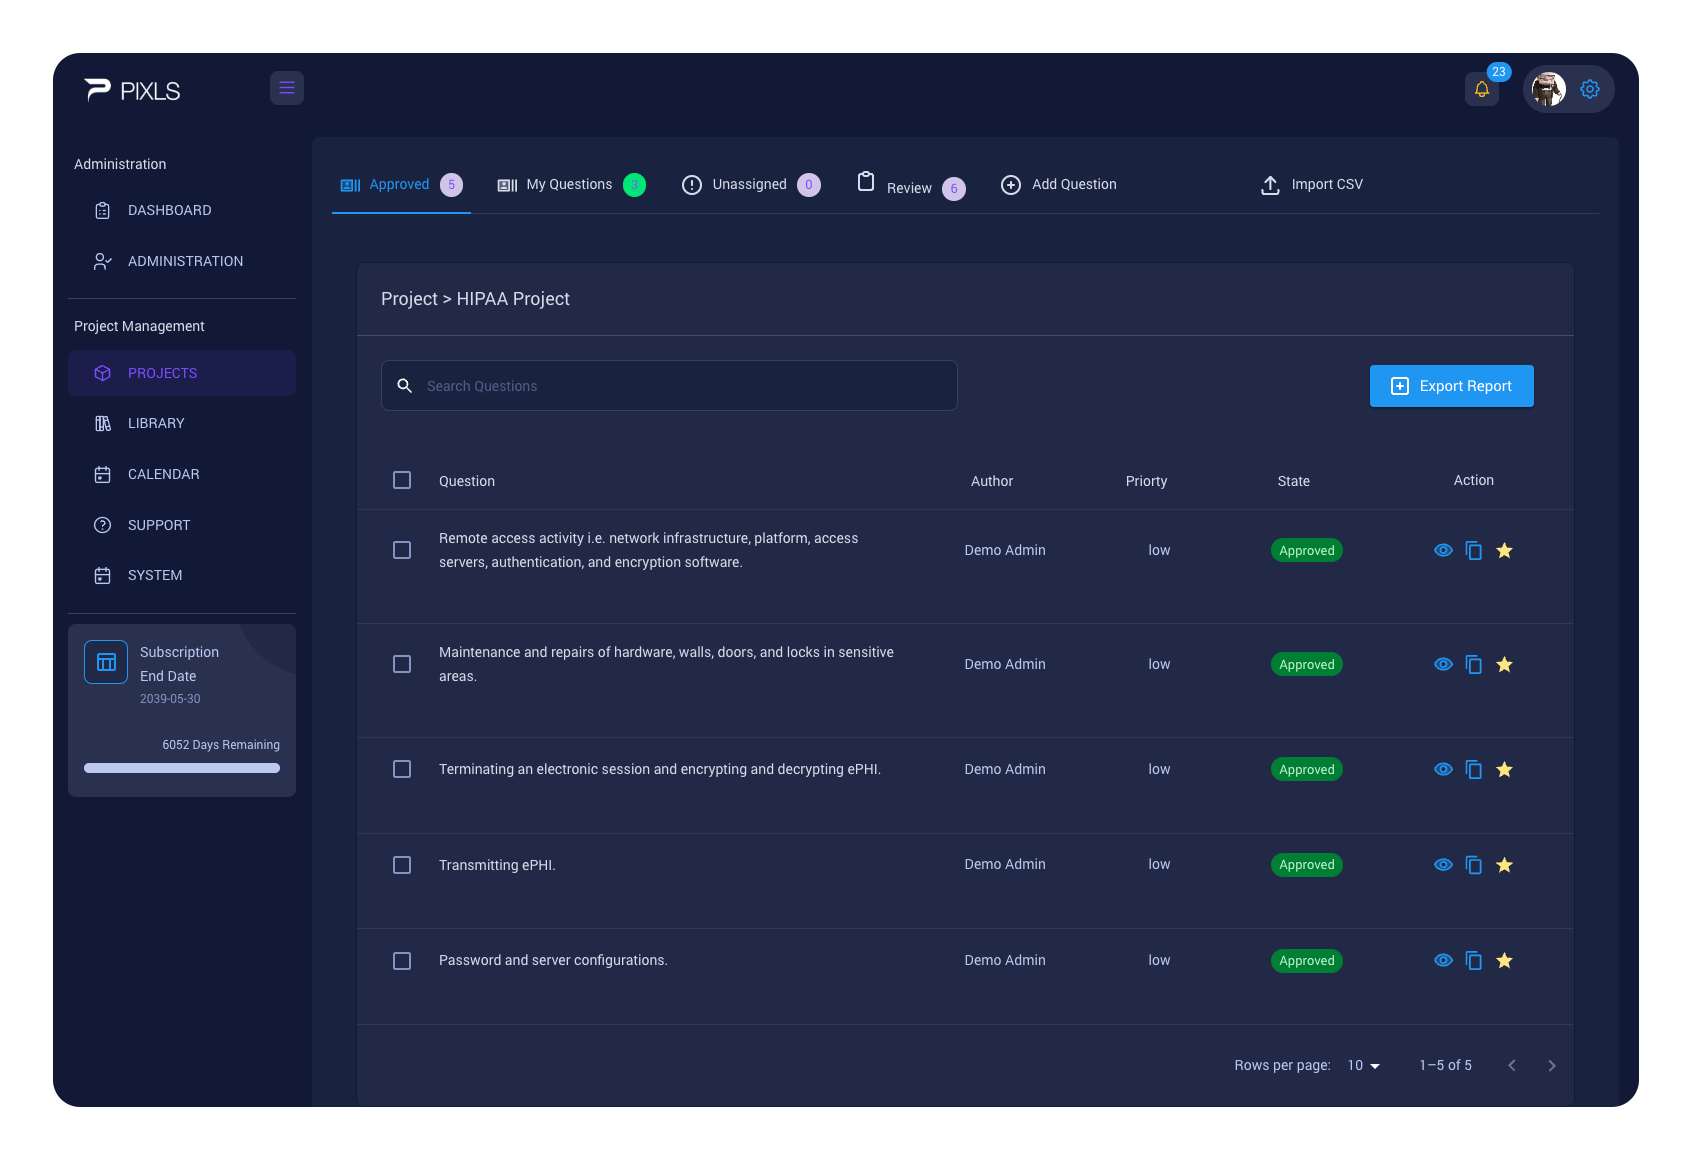The image size is (1692, 1160).
Task: Copy the Transmitting ePHI question
Action: (x=1474, y=865)
